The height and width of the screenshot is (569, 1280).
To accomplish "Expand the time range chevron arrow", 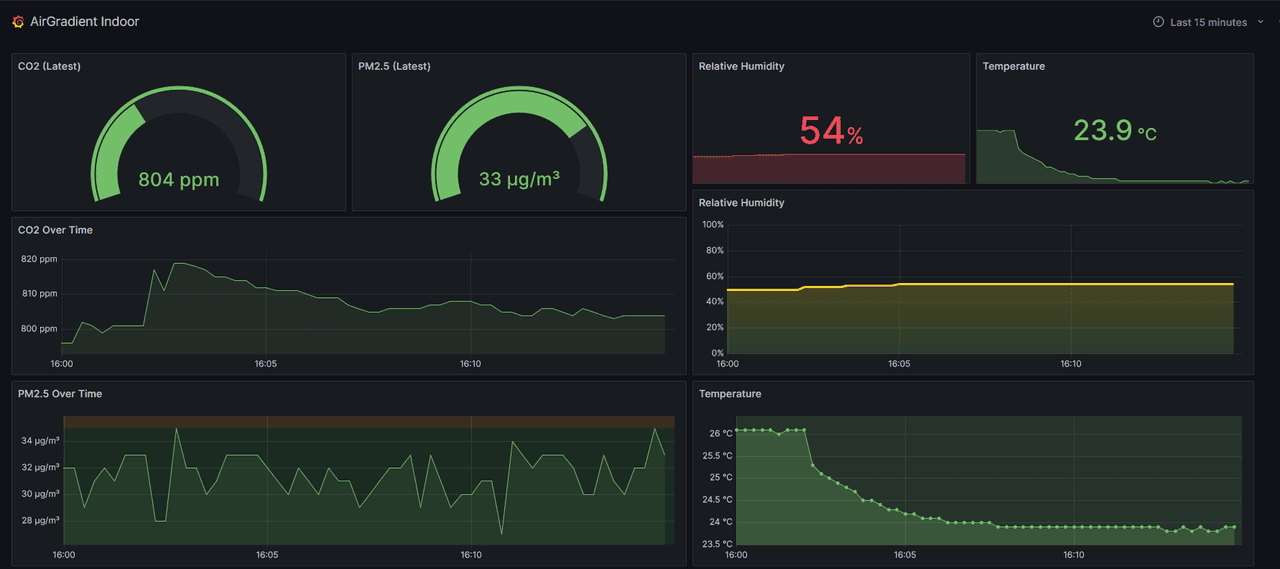I will (x=1261, y=22).
